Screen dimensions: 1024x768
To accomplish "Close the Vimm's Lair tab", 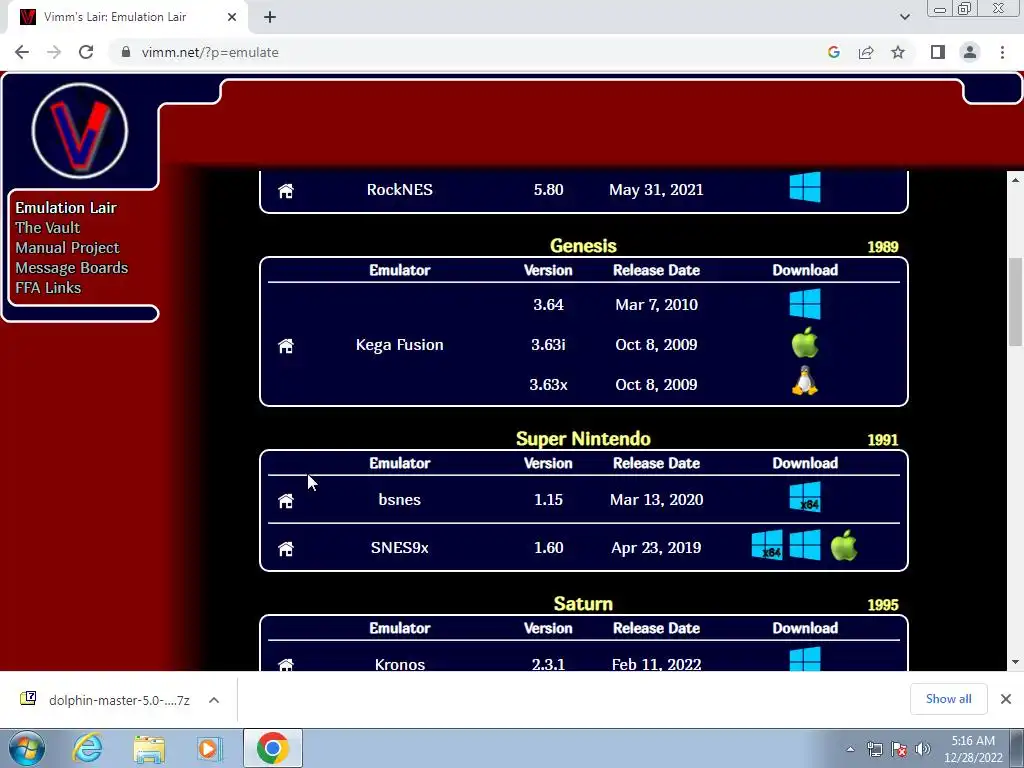I will coord(232,17).
